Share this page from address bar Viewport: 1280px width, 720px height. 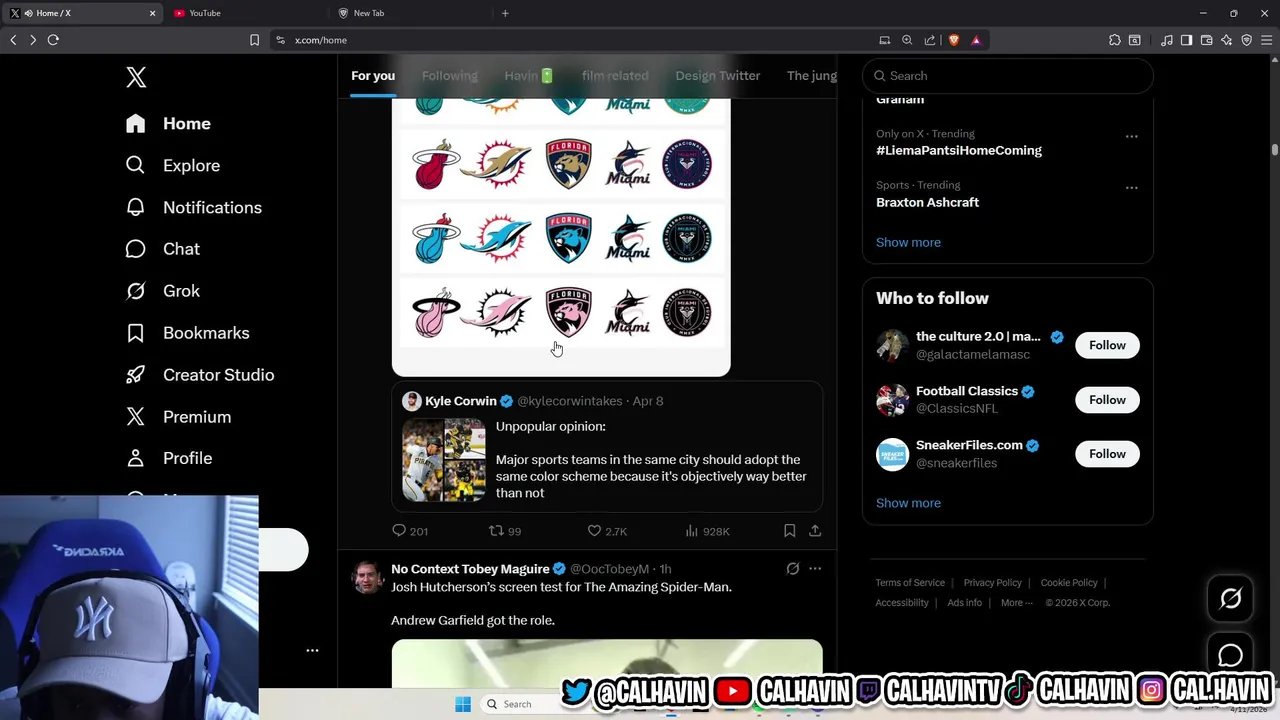[930, 40]
